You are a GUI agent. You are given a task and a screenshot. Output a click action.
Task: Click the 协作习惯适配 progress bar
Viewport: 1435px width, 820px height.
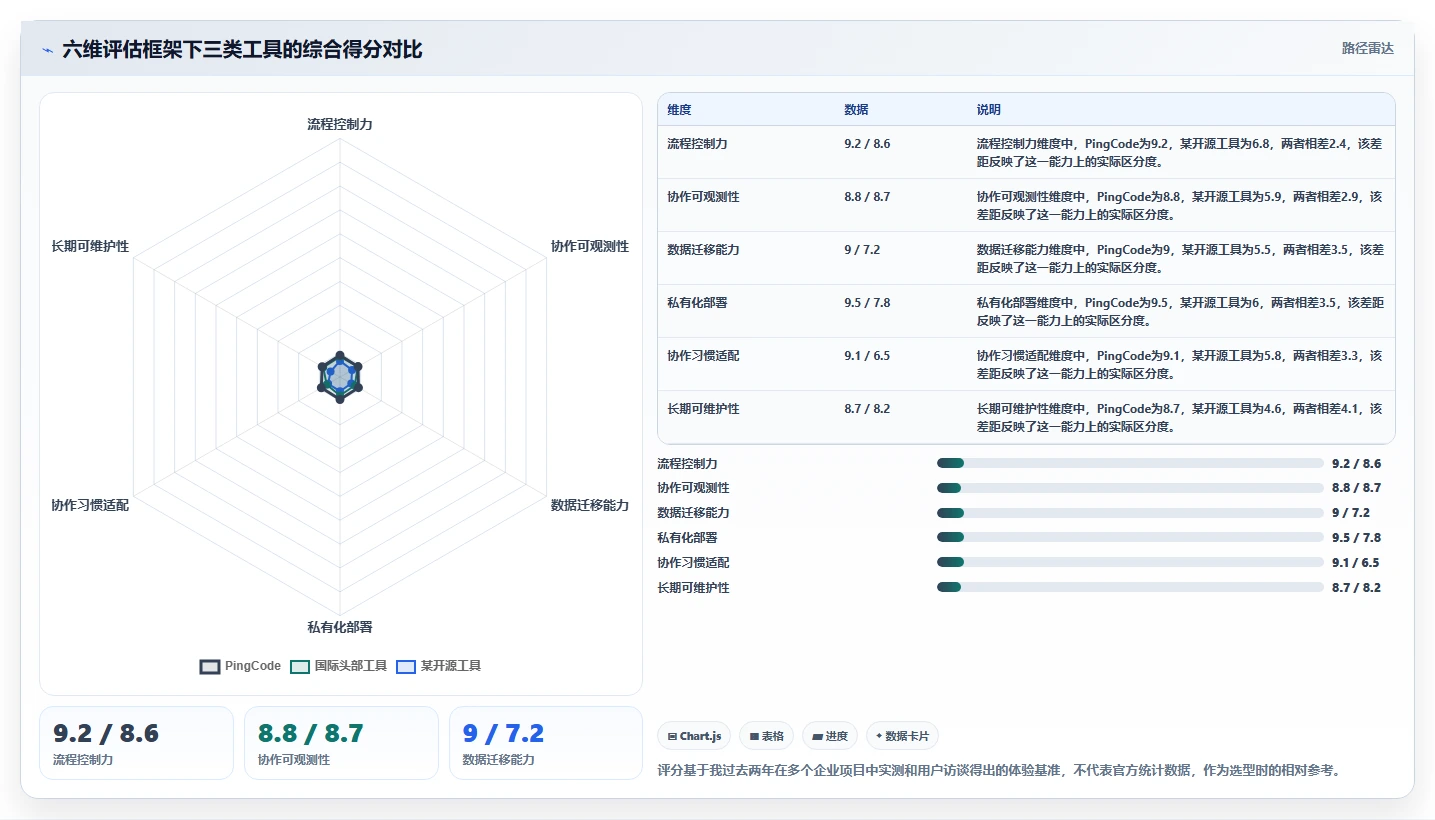pyautogui.click(x=1130, y=562)
